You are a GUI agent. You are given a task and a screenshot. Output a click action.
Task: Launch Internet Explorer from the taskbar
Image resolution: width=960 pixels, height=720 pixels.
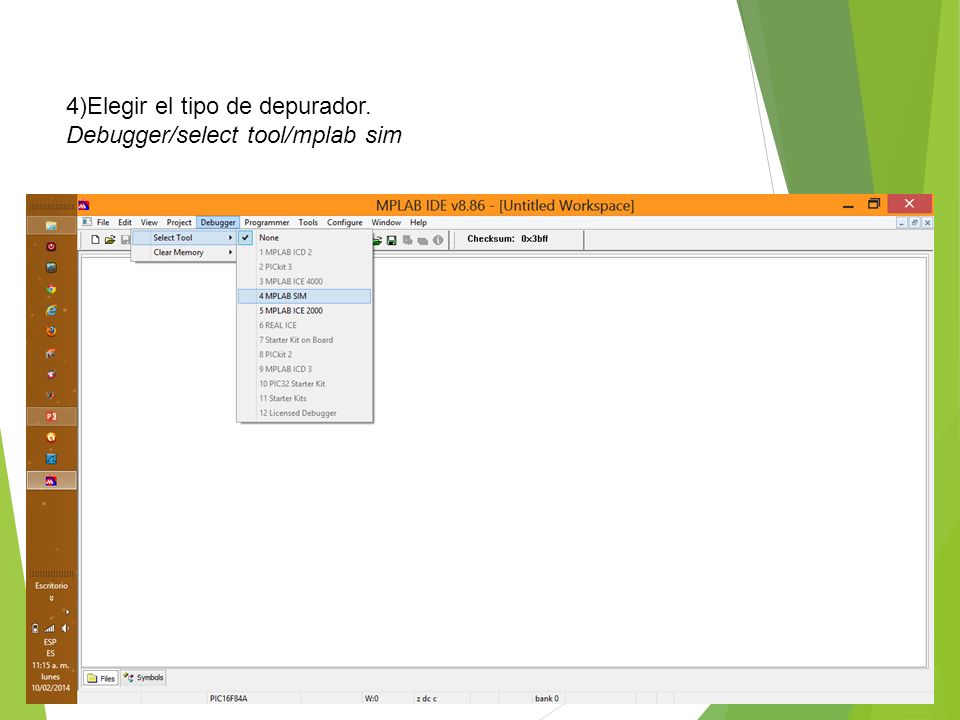pyautogui.click(x=51, y=310)
